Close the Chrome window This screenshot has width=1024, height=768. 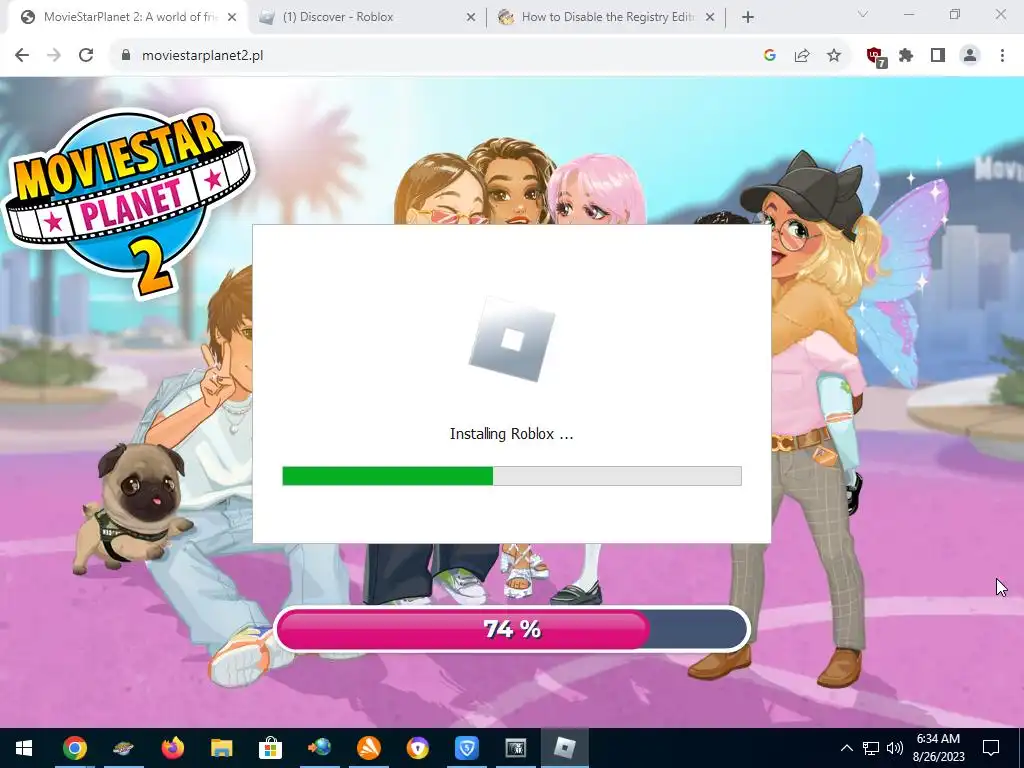coord(1000,14)
